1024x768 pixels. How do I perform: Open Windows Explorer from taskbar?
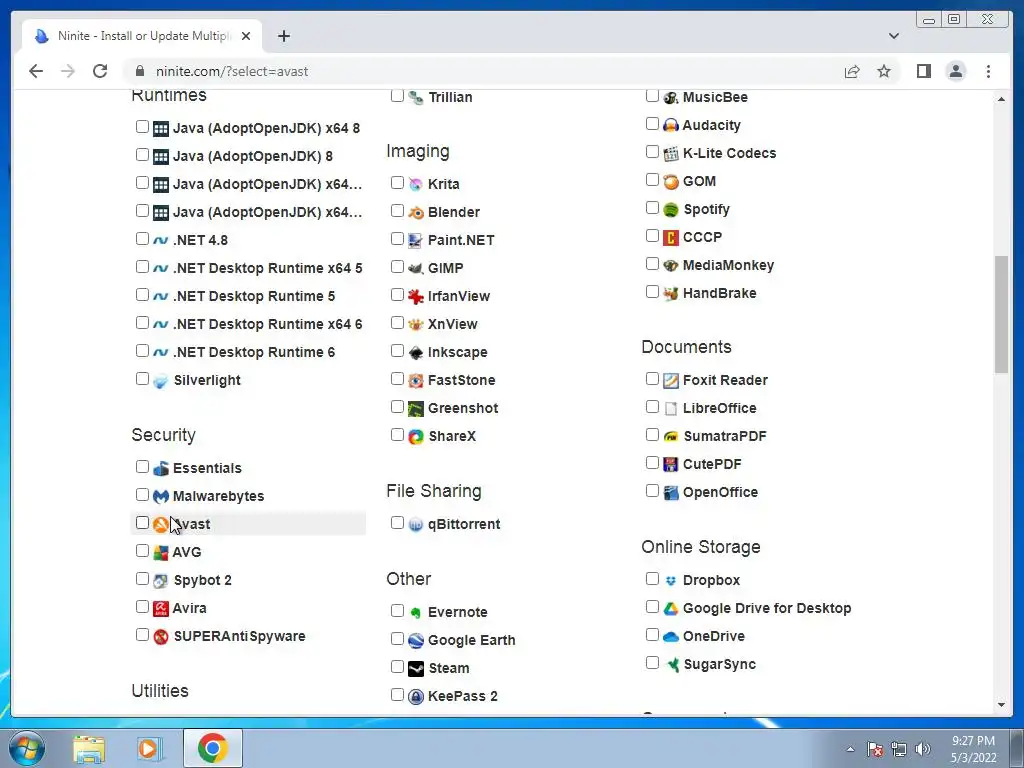point(89,749)
